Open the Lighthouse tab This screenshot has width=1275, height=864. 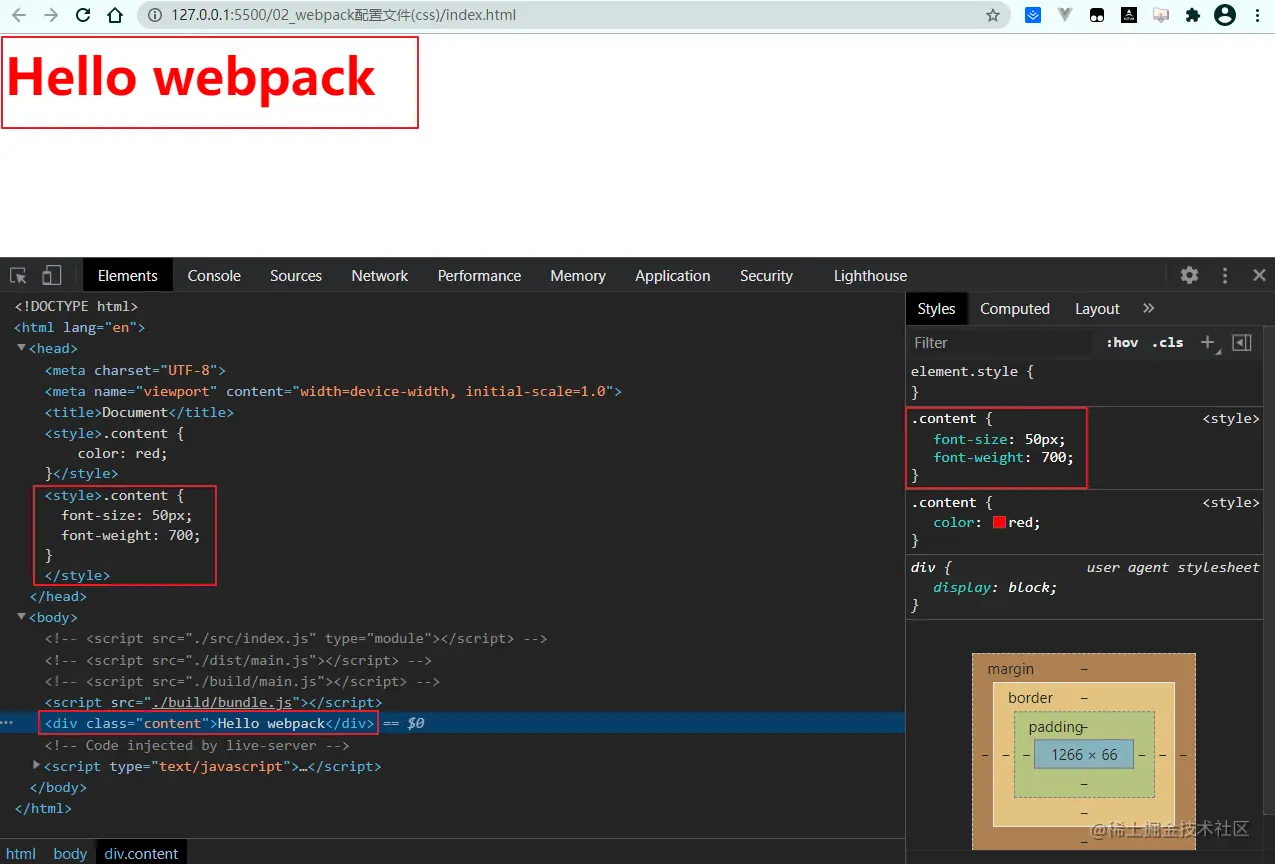pyautogui.click(x=870, y=275)
